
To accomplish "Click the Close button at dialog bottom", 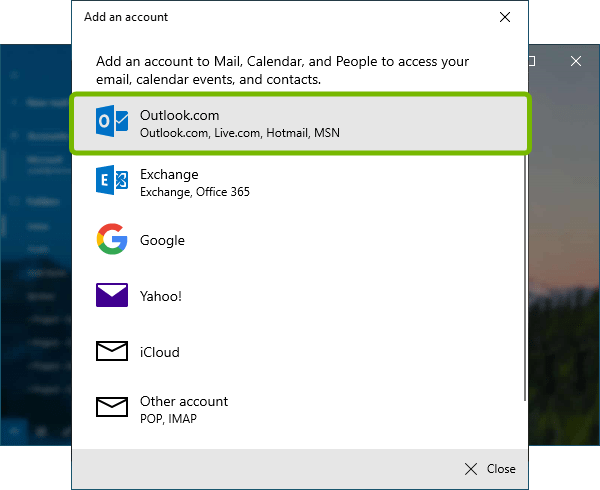I will [x=490, y=469].
